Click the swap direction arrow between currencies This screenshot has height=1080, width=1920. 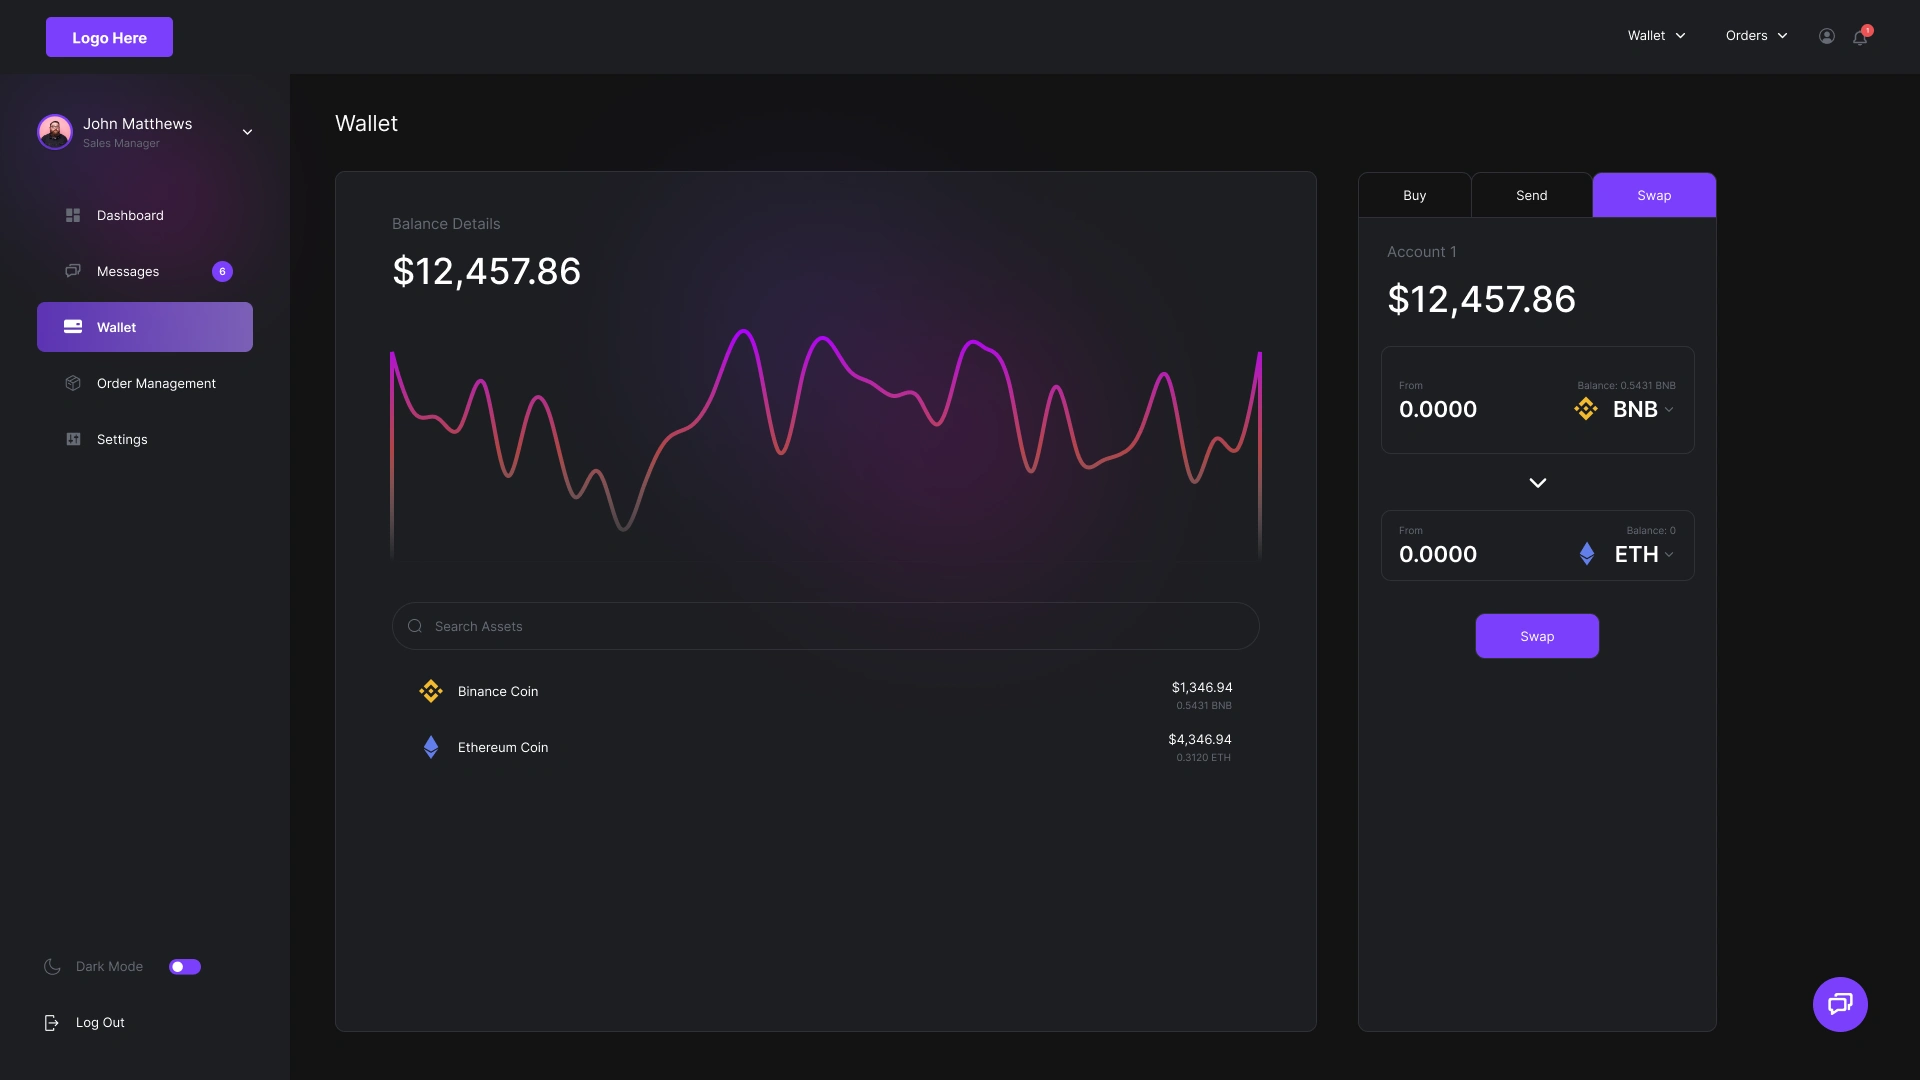click(1537, 483)
